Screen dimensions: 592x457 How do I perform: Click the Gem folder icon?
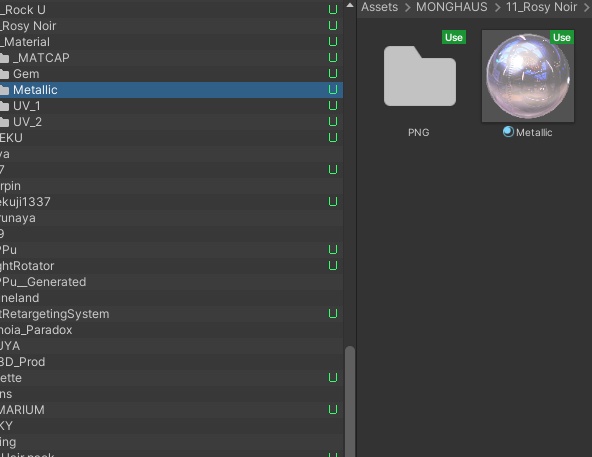5,74
